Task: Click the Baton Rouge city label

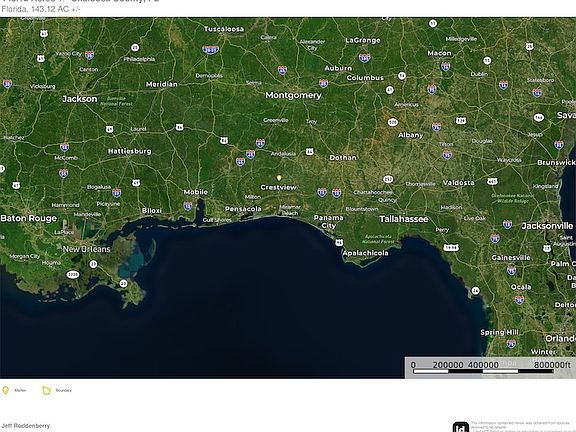Action: coord(29,219)
